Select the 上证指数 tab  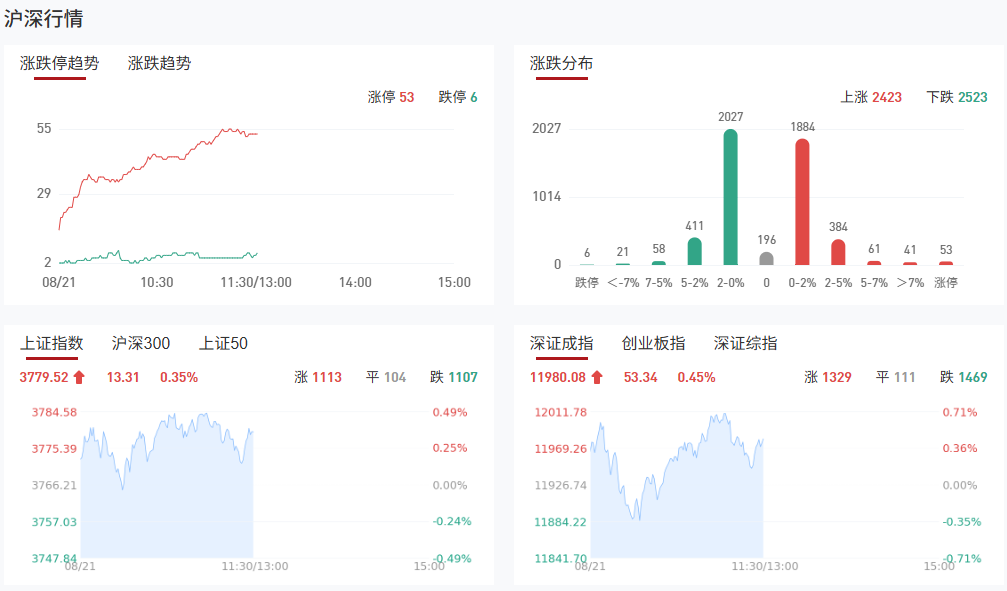[52, 343]
